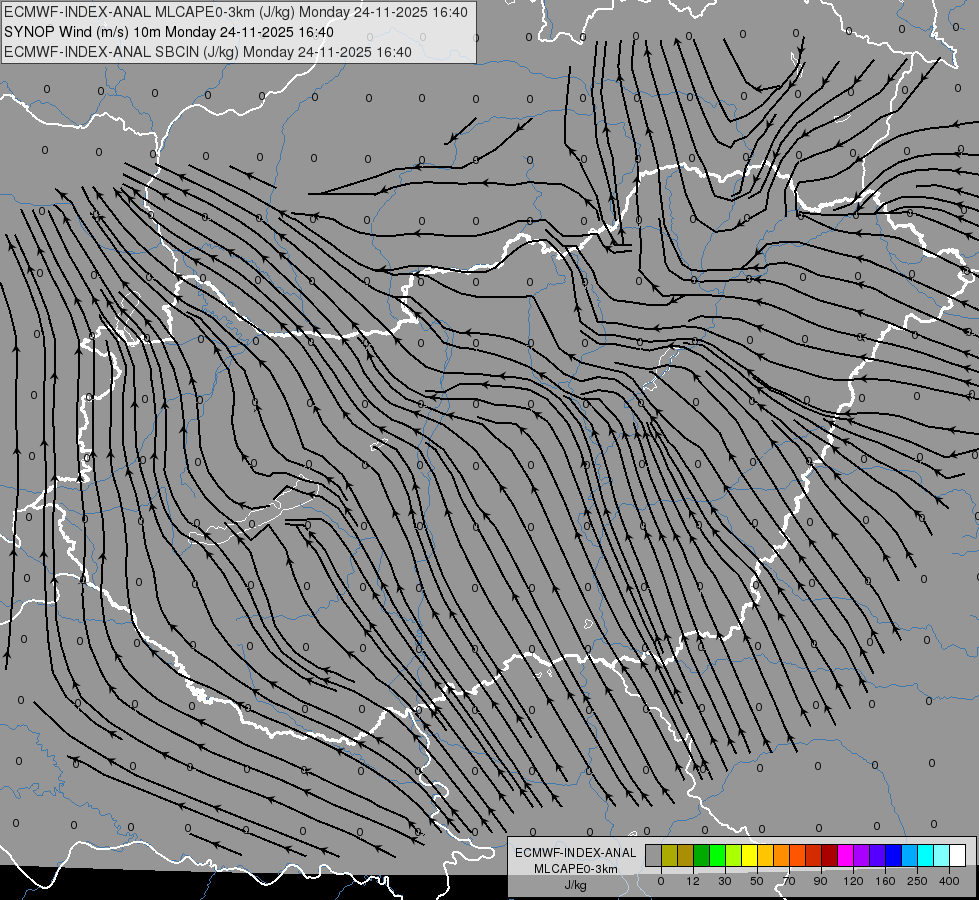Click the legend MLCAPE0-3km label
Image resolution: width=979 pixels, height=900 pixels.
(576, 869)
